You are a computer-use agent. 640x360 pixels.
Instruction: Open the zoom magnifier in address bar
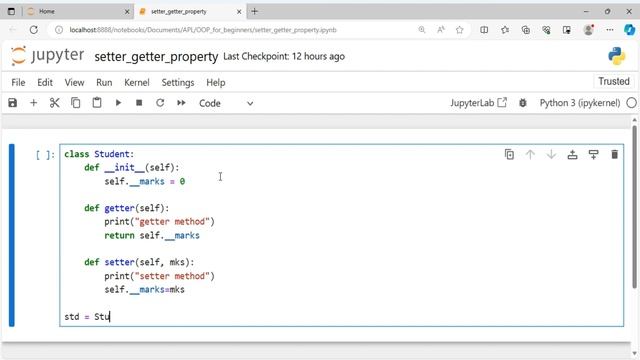[422, 30]
